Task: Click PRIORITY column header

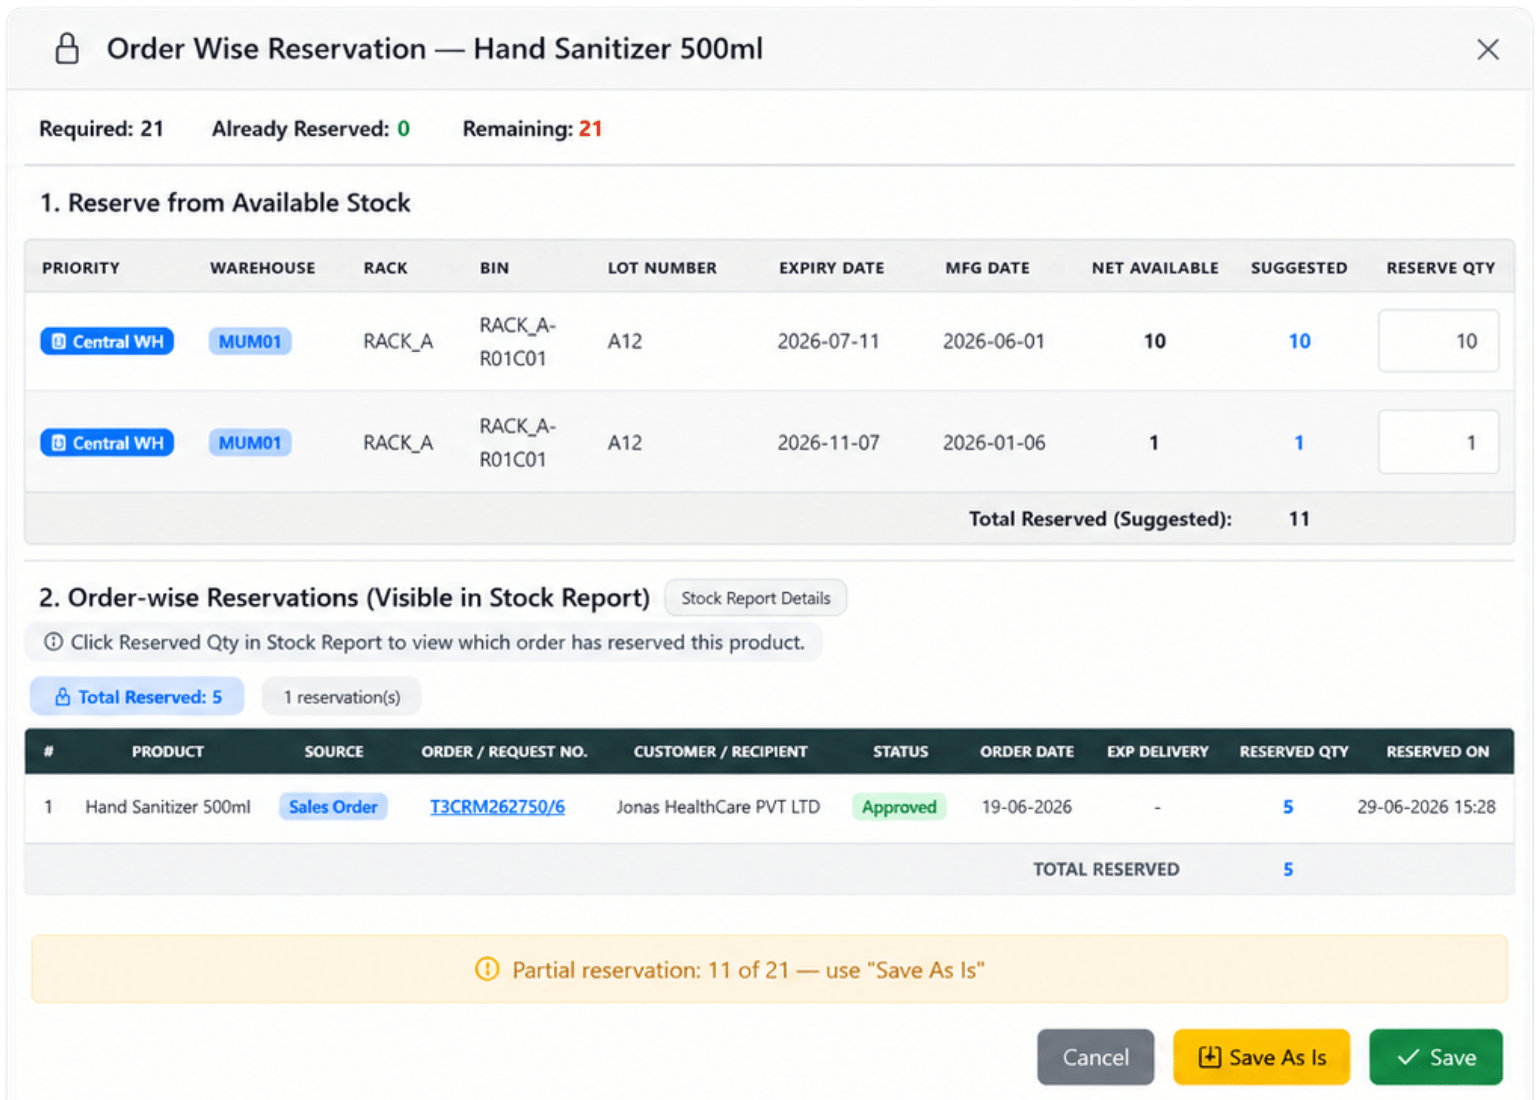Action: pos(81,268)
